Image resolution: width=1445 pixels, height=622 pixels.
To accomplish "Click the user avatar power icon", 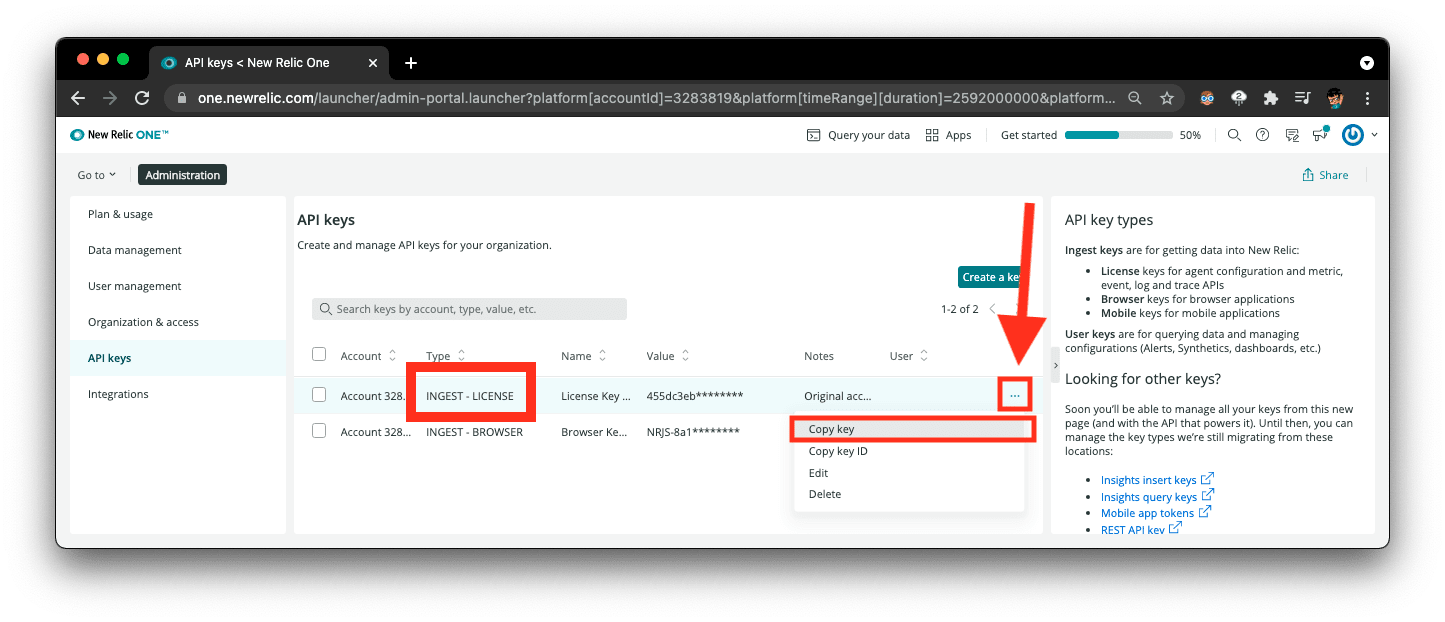I will pos(1353,135).
